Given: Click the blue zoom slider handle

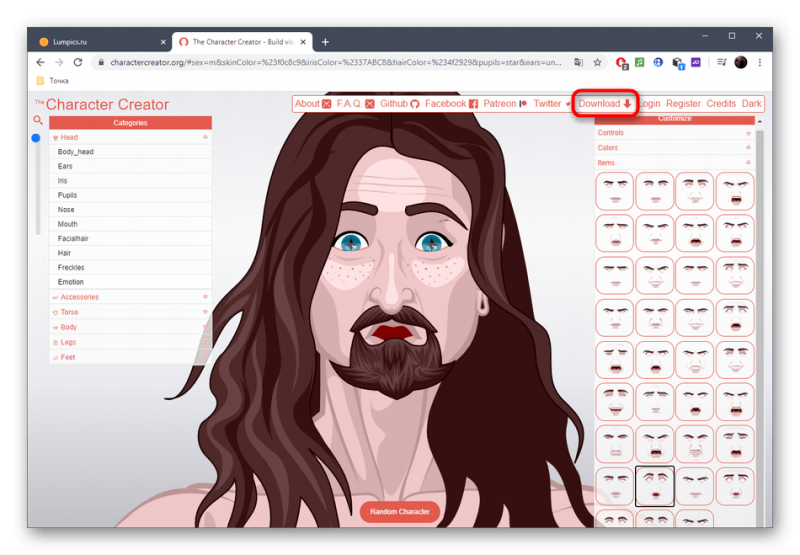Looking at the screenshot, I should pos(36,138).
